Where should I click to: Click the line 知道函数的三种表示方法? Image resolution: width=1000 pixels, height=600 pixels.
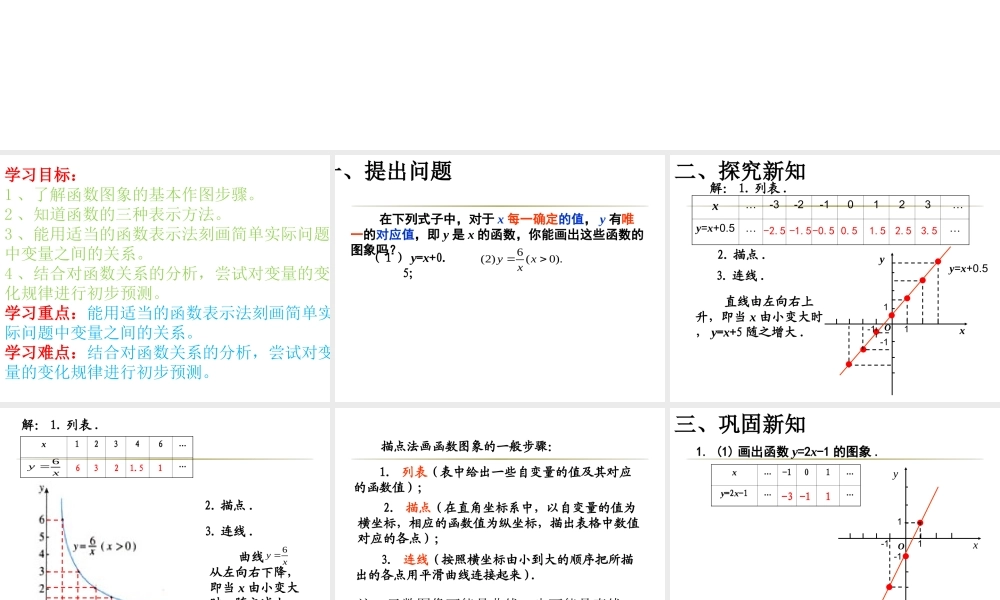(115, 214)
